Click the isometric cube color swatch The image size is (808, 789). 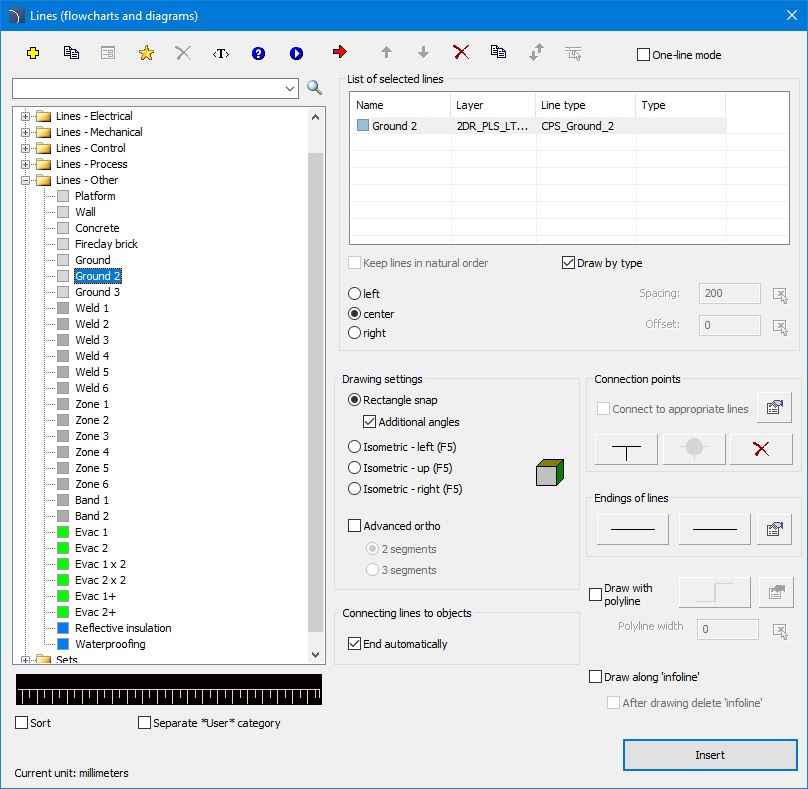(x=550, y=472)
